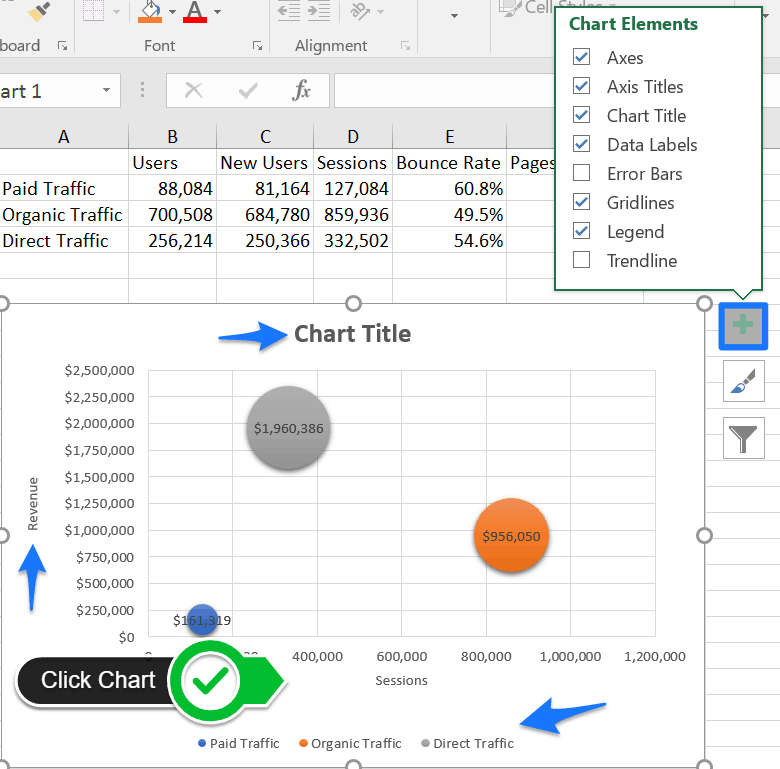
Task: Select cell with value 684,780
Action: 265,214
